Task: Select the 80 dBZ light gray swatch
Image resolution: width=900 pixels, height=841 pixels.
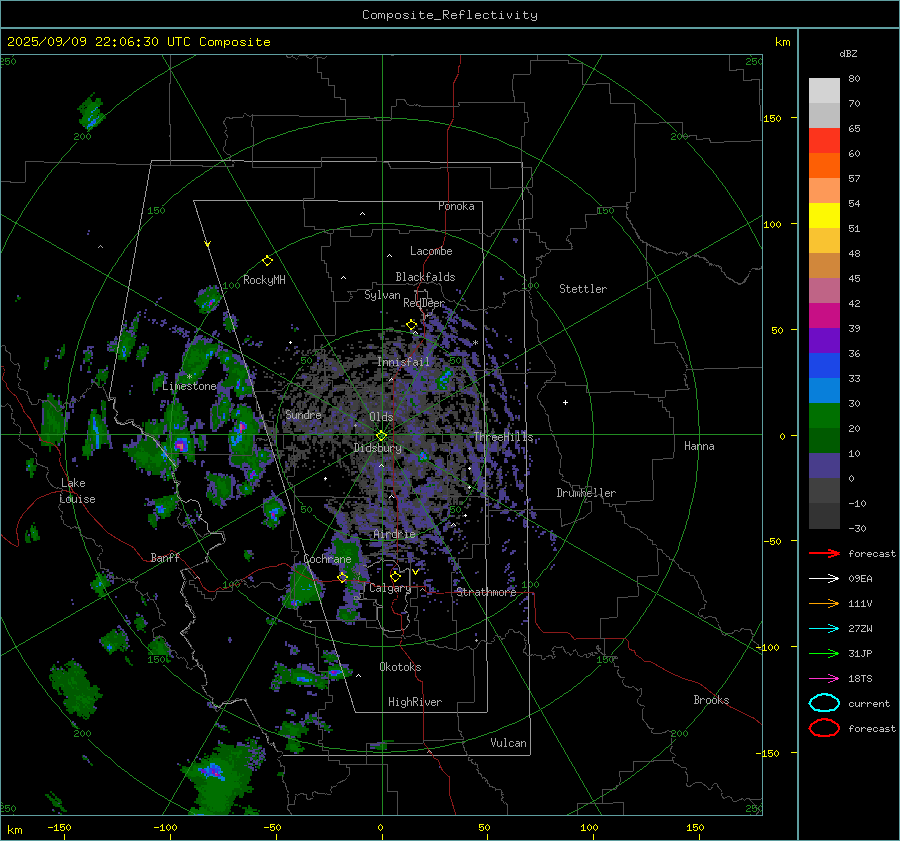Action: 824,91
